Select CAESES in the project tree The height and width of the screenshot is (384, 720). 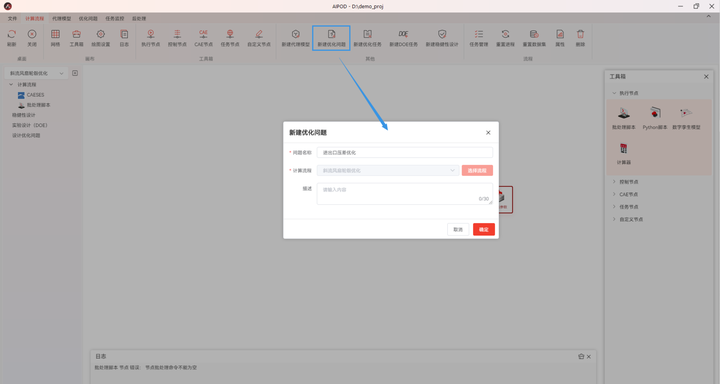pyautogui.click(x=35, y=95)
